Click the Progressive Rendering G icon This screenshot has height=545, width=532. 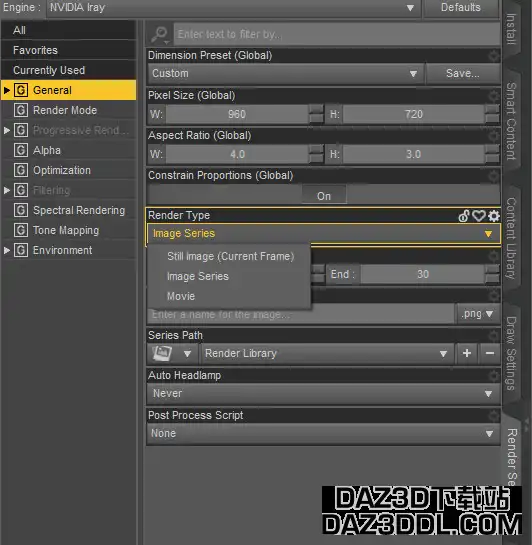21,130
